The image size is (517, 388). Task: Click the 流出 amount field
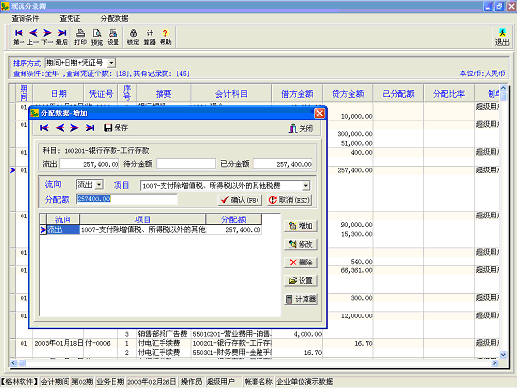tap(89, 164)
